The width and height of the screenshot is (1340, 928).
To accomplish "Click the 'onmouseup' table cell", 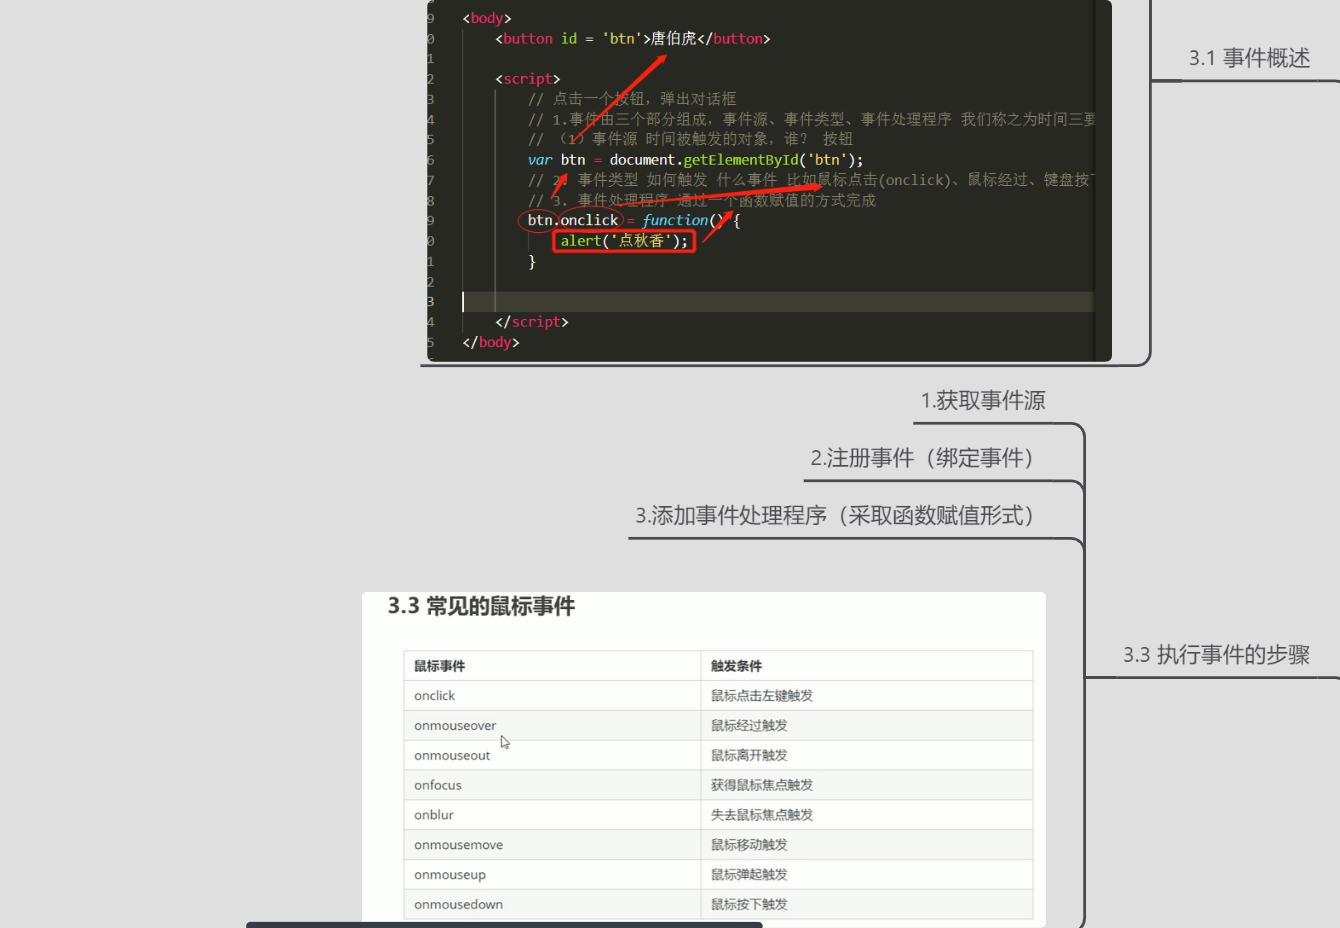I will point(552,875).
